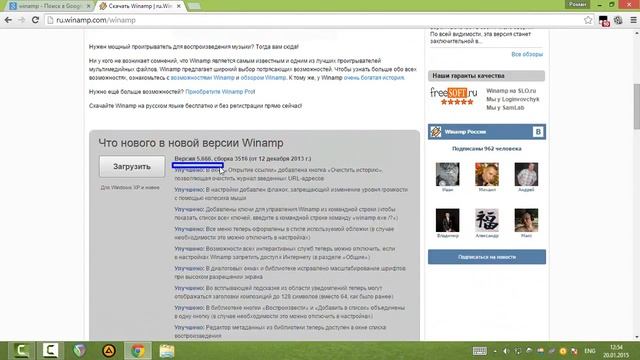Open the Мы у Loginvovchyk link

[513, 99]
